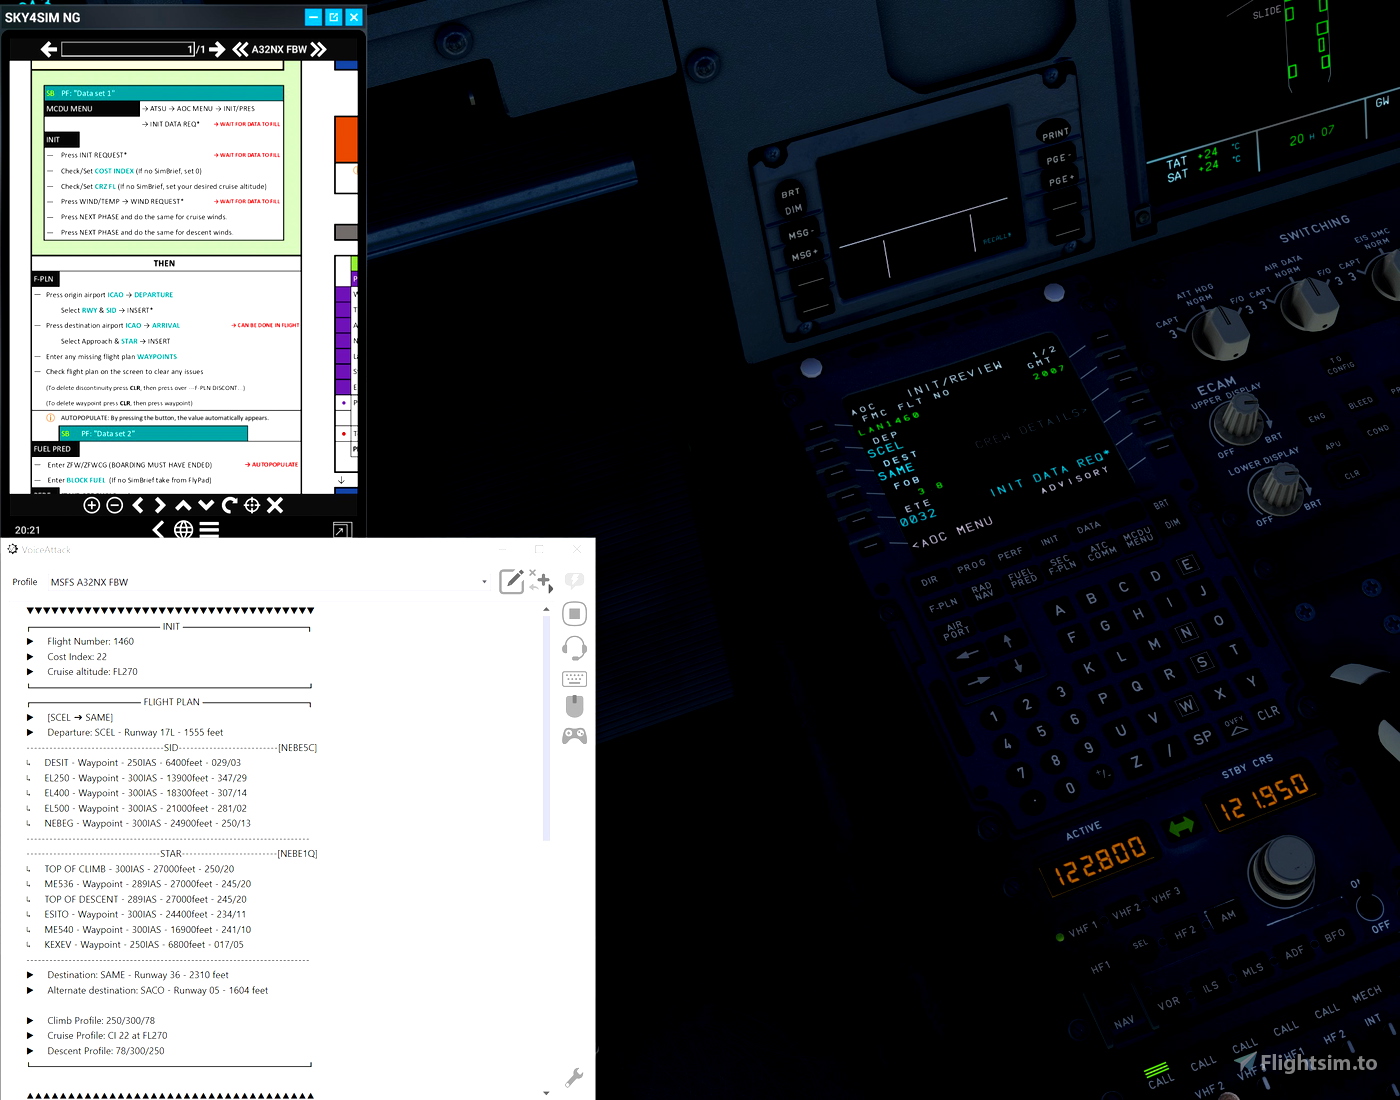The height and width of the screenshot is (1100, 1400).
Task: Go to previous page in SKY4SIM viewer
Action: tap(48, 49)
